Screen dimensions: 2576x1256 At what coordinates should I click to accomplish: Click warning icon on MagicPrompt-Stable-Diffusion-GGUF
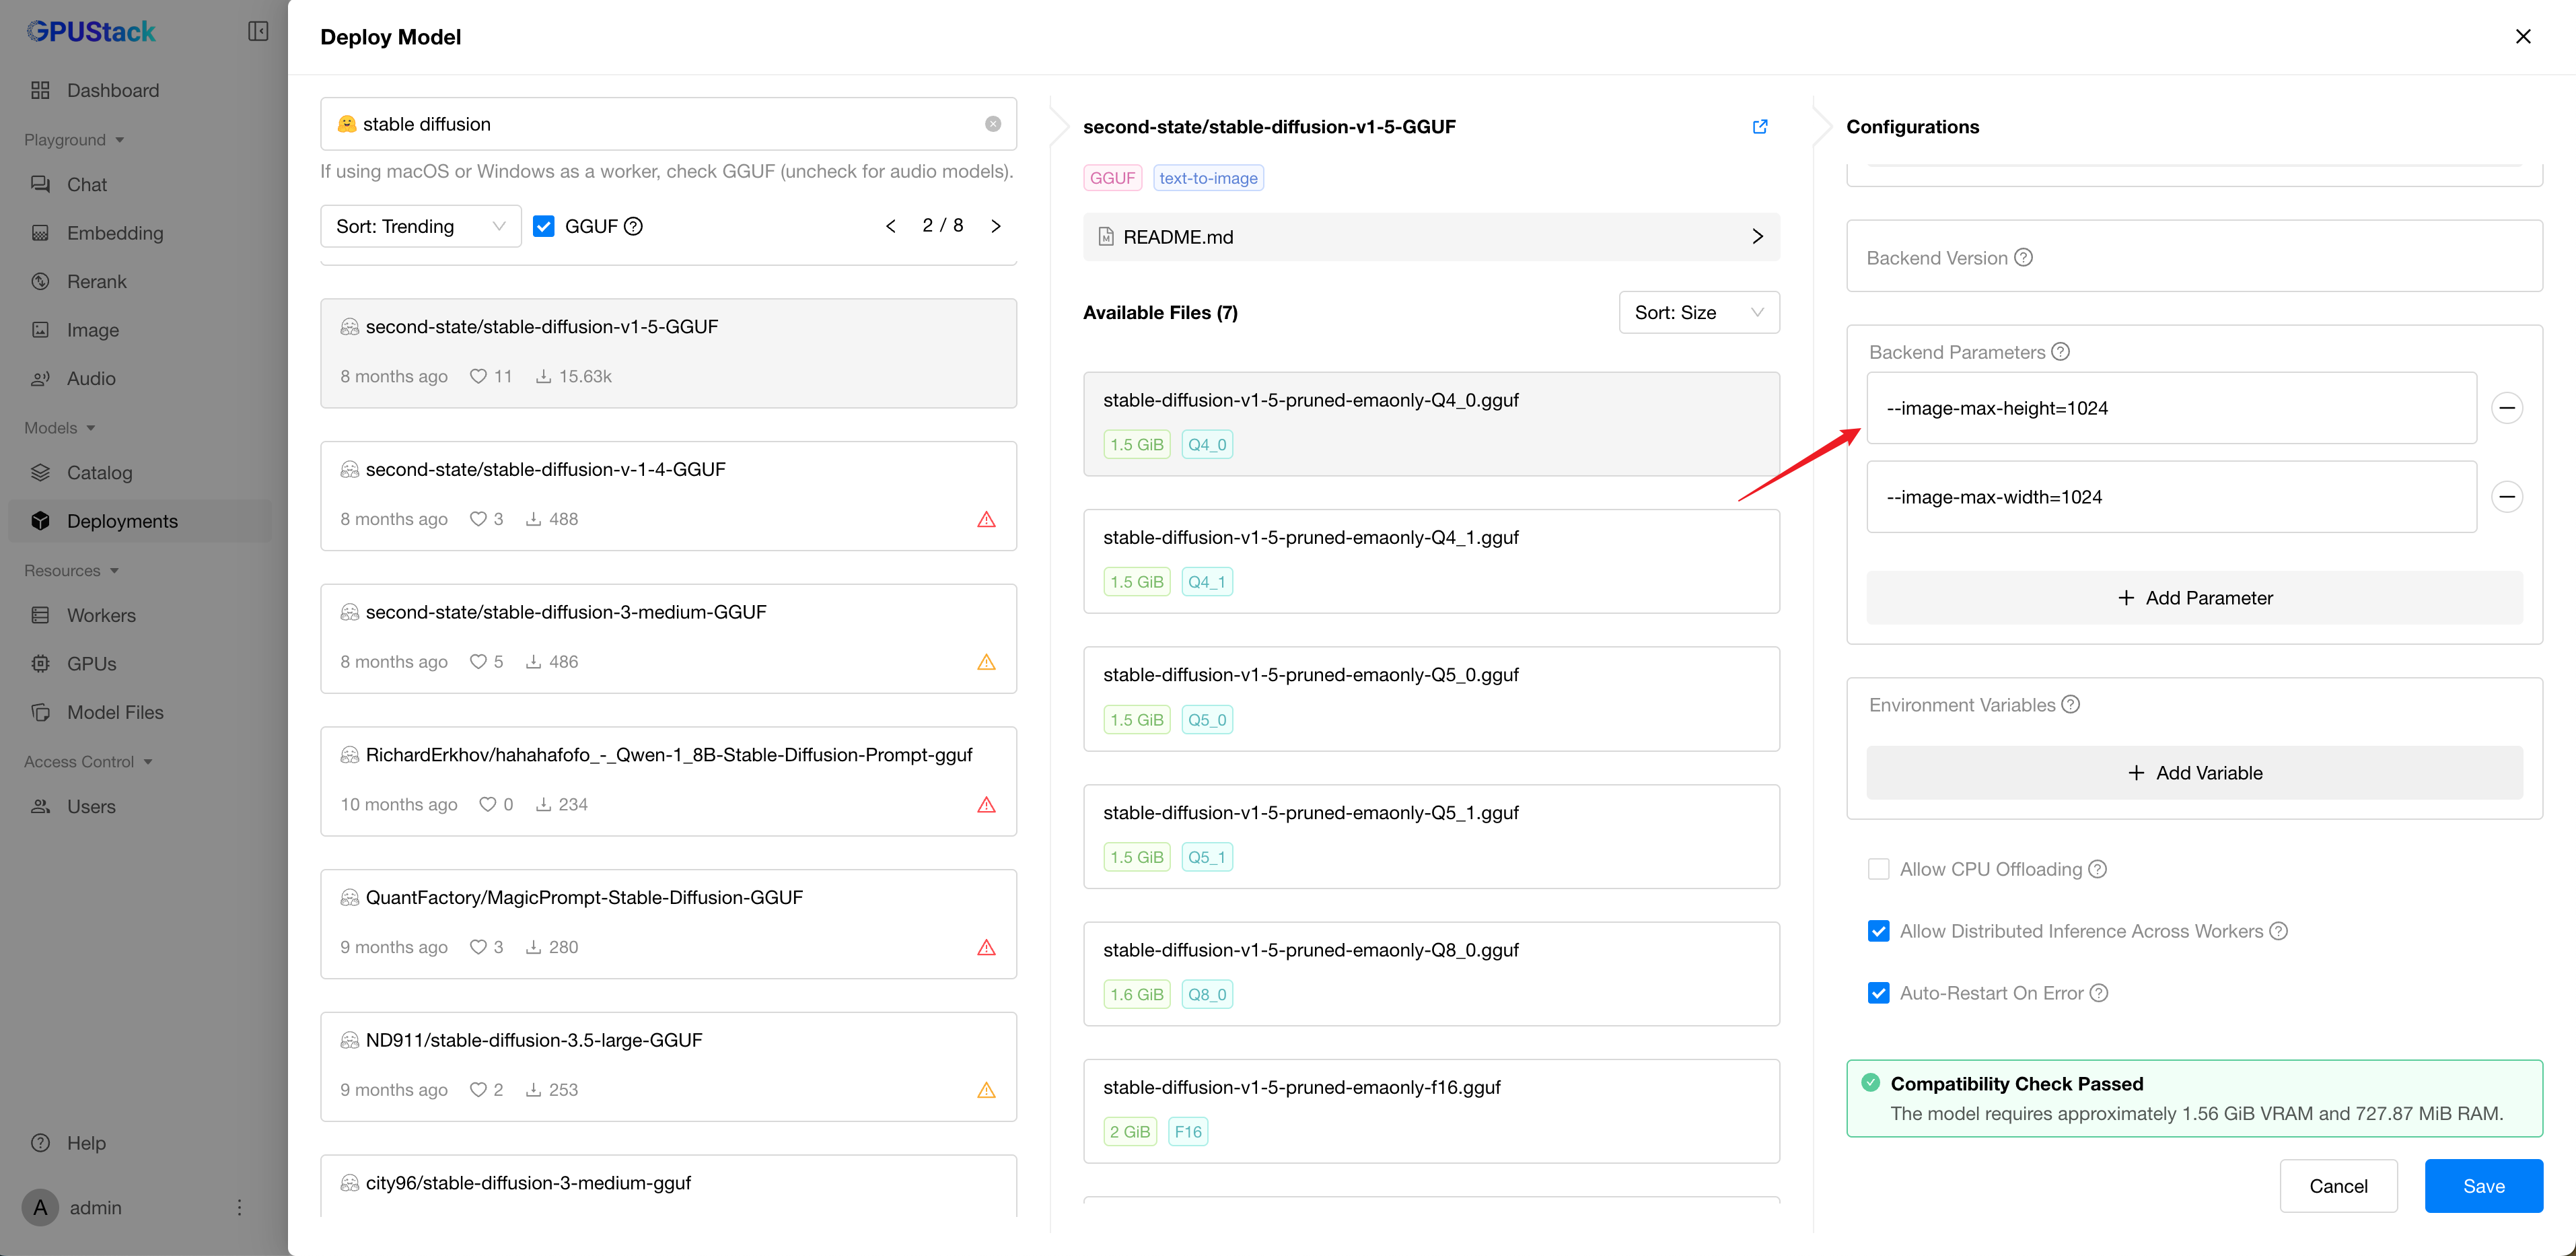point(986,947)
